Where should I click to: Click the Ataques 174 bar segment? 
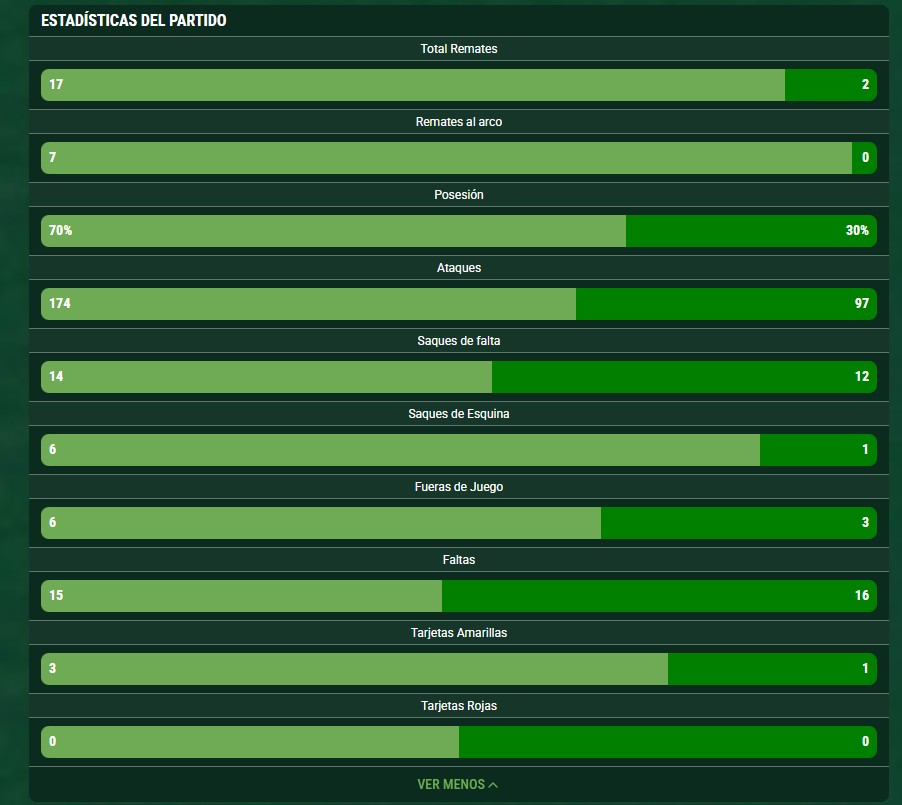pos(308,304)
